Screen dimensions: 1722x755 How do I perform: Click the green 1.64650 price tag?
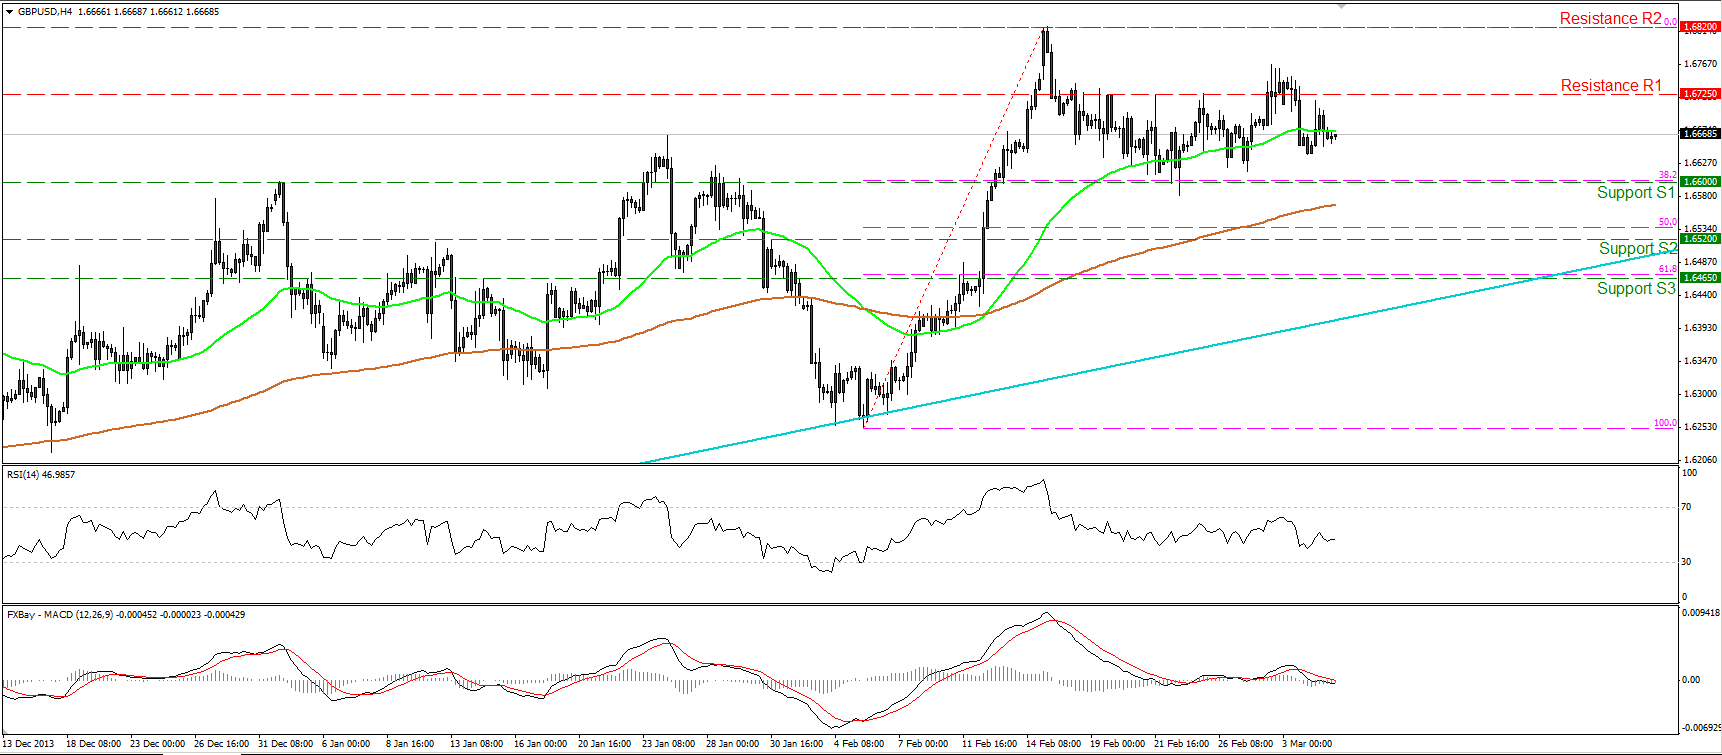[1700, 278]
